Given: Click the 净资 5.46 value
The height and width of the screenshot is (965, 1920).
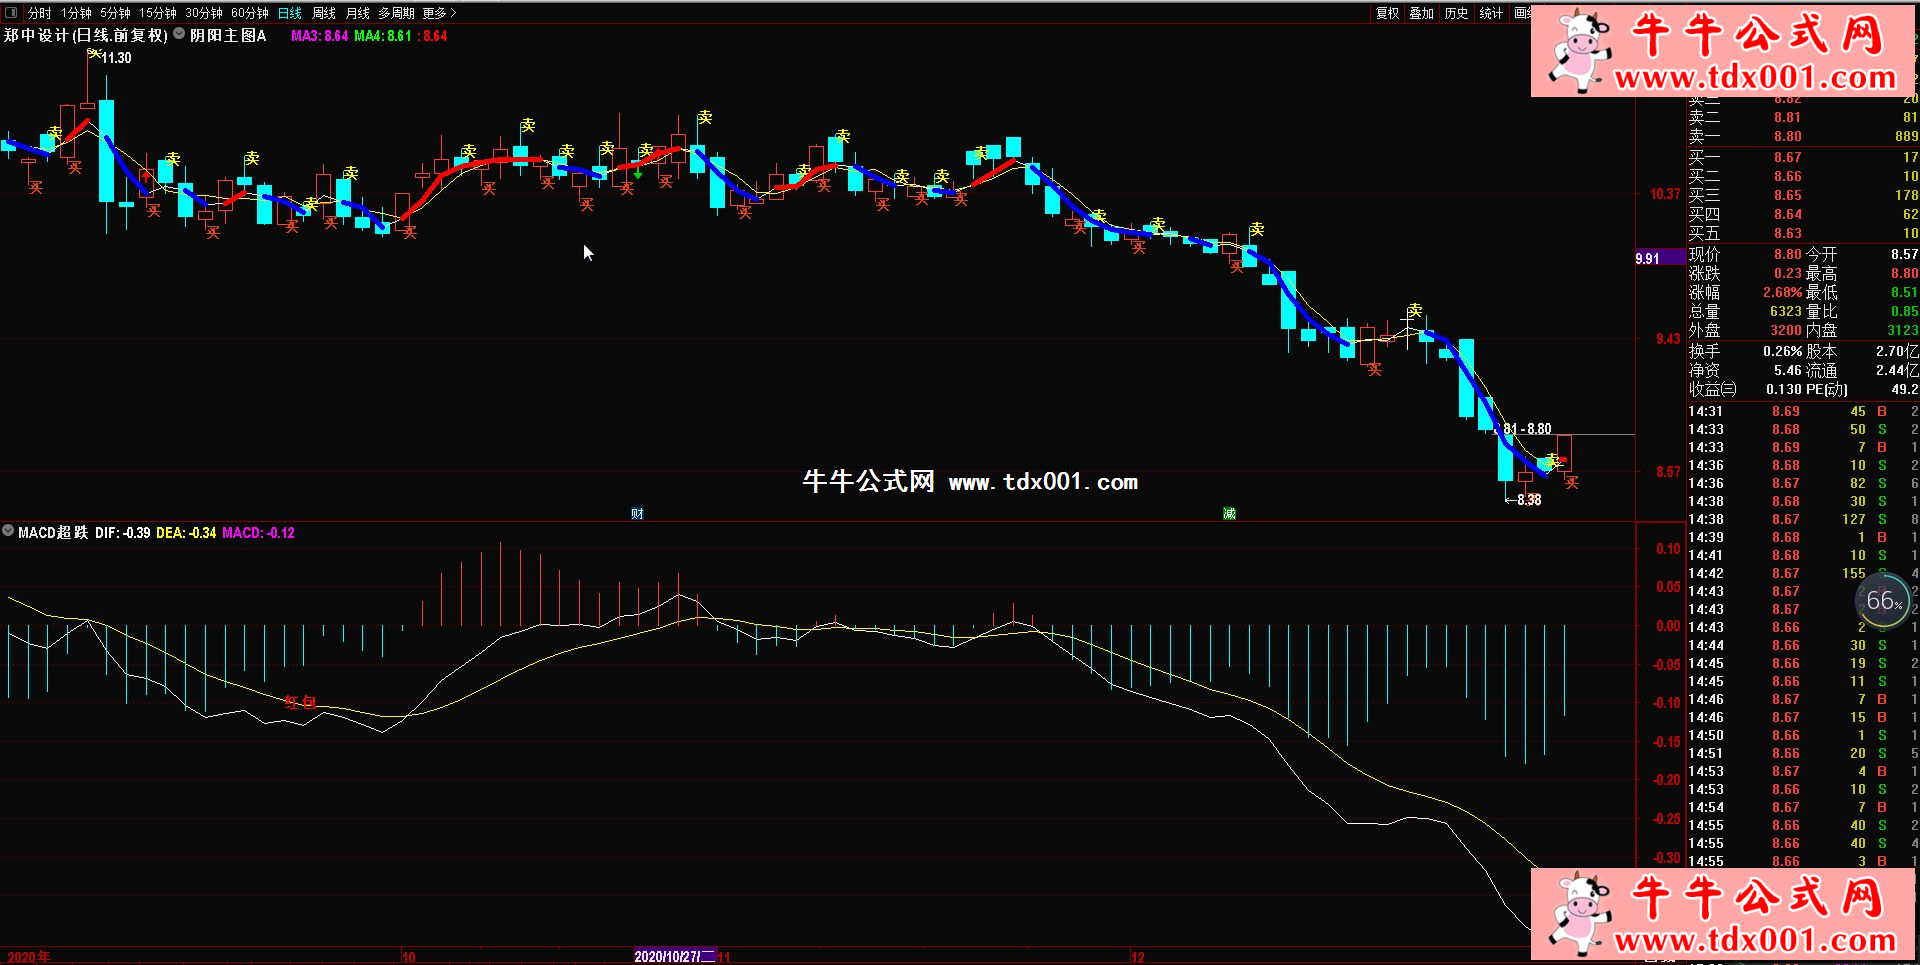Looking at the screenshot, I should point(1788,370).
